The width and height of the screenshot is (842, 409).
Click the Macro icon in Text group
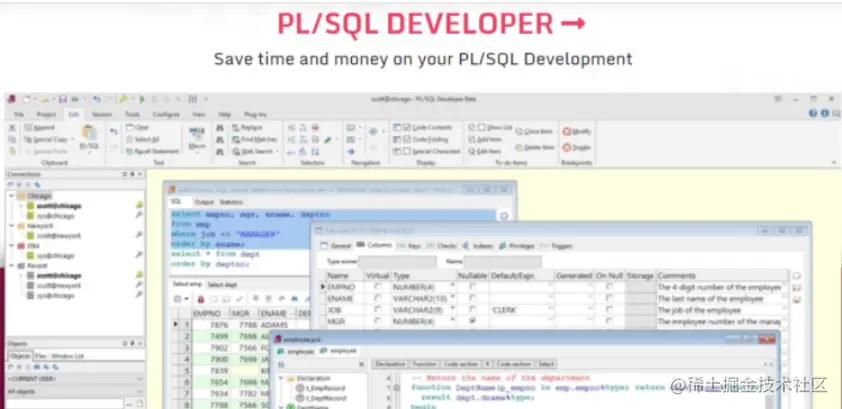tap(197, 133)
